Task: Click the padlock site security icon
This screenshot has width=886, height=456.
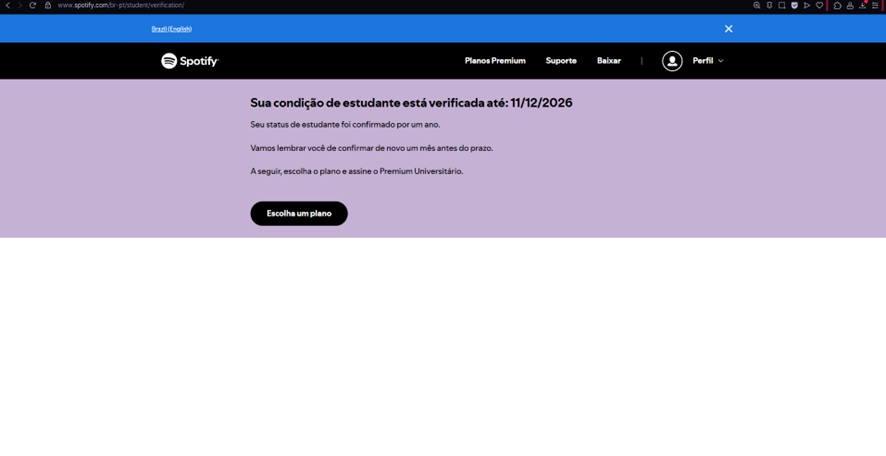Action: point(48,5)
